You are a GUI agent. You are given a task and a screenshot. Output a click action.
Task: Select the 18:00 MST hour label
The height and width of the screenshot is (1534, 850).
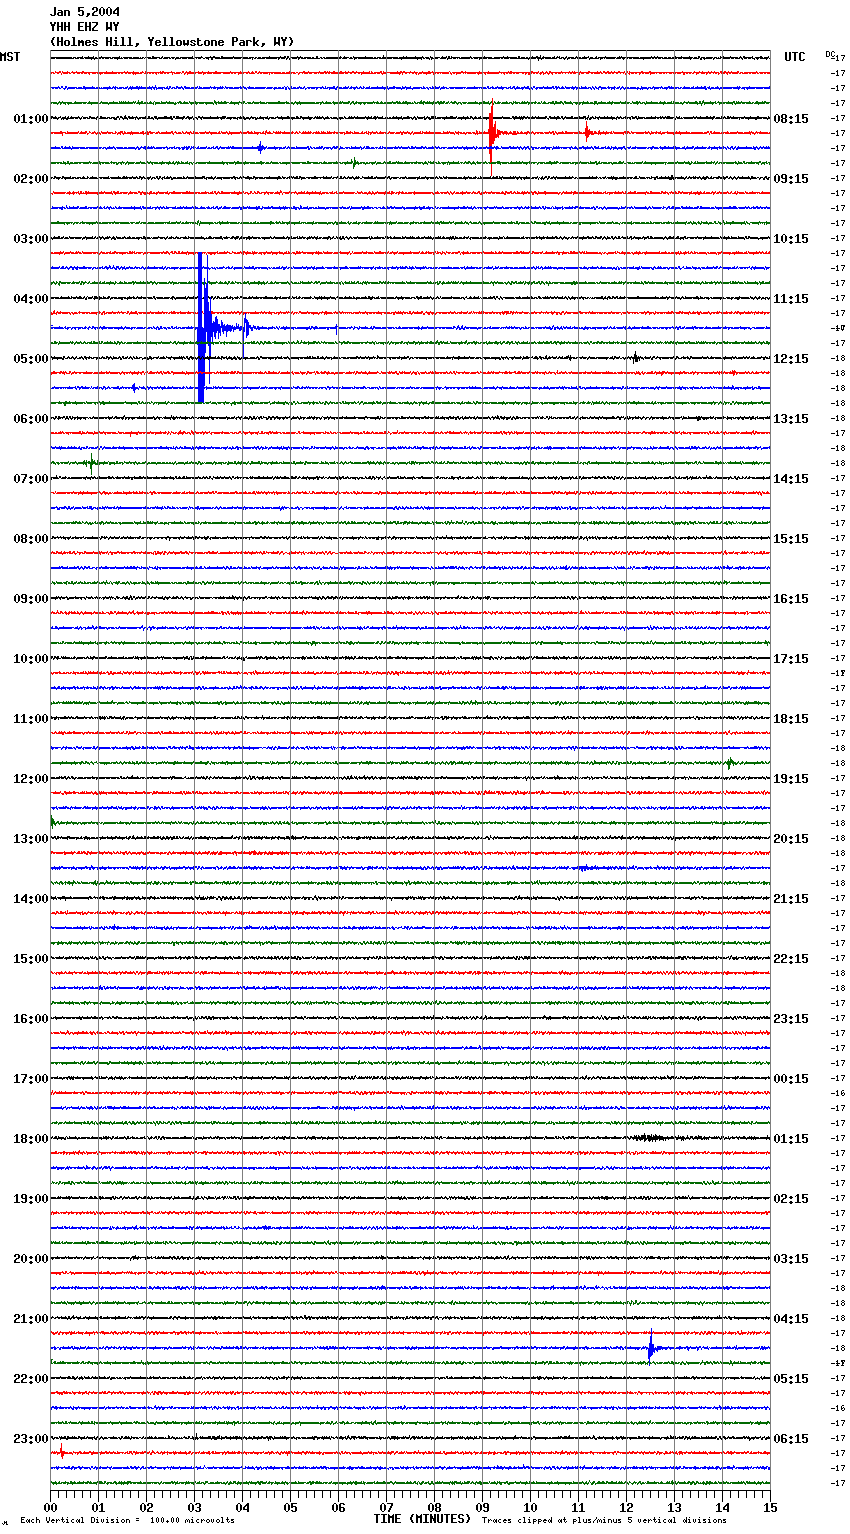tap(31, 1139)
